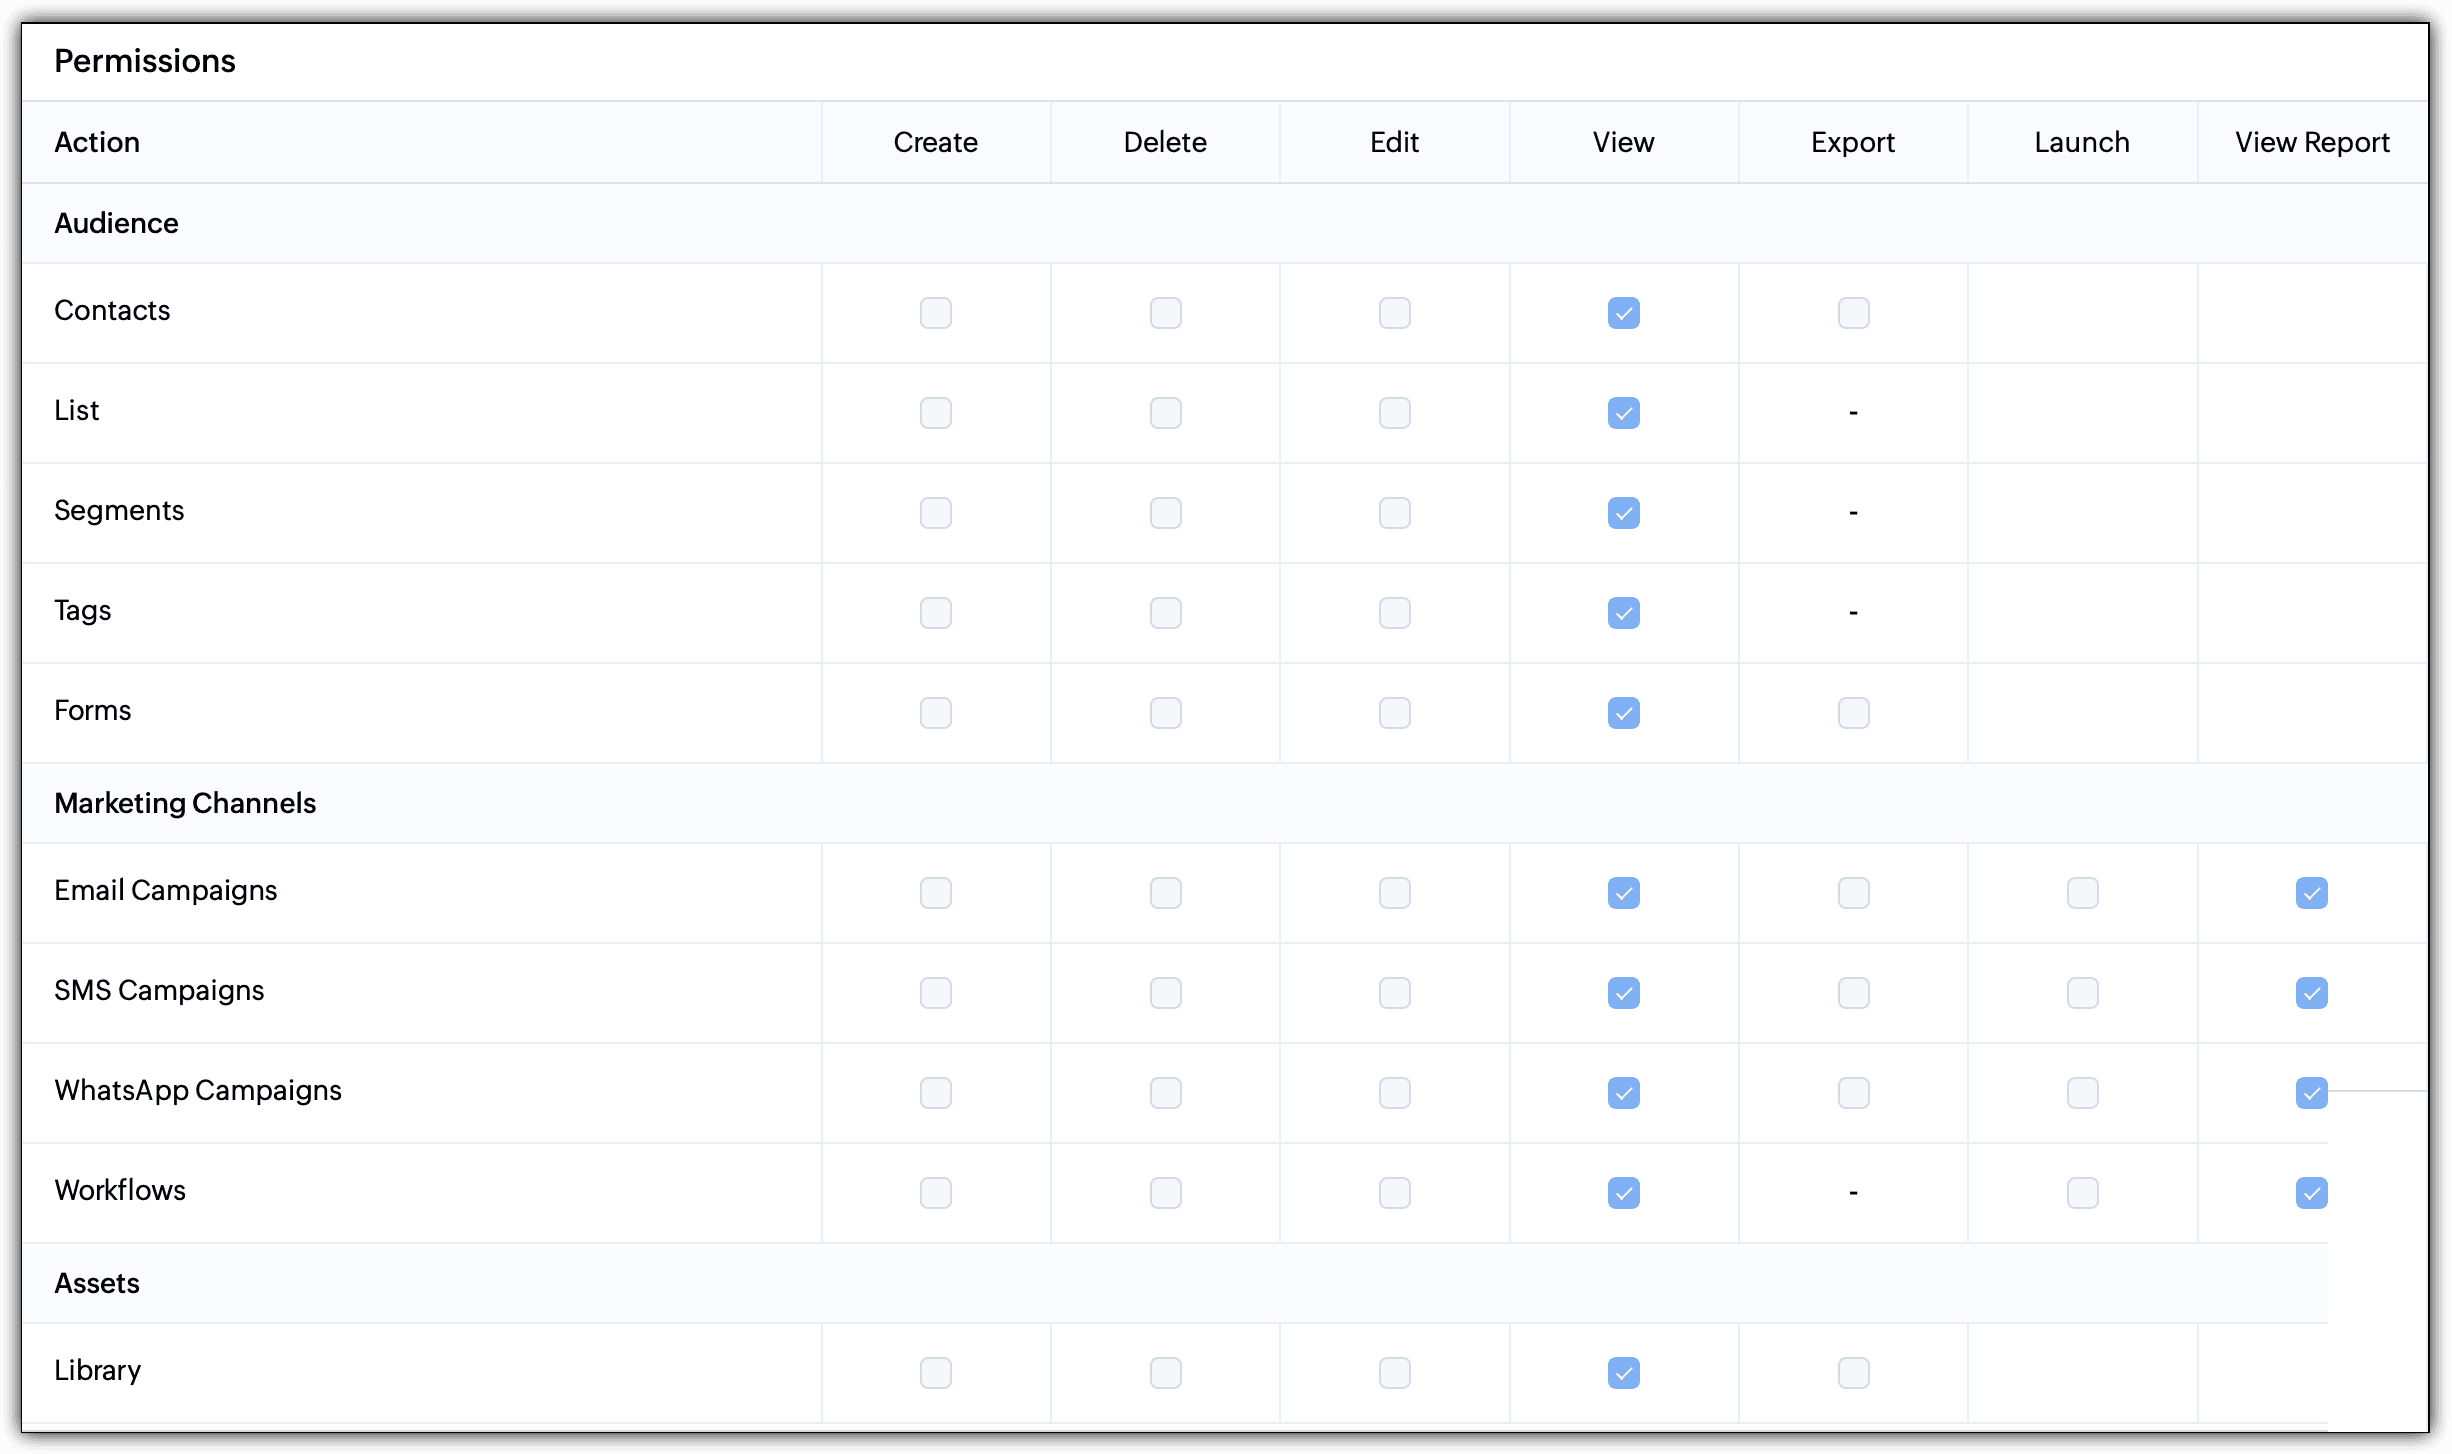Tick Launch for WhatsApp Campaigns
Screen dimensions: 2452x1454
click(2082, 1093)
